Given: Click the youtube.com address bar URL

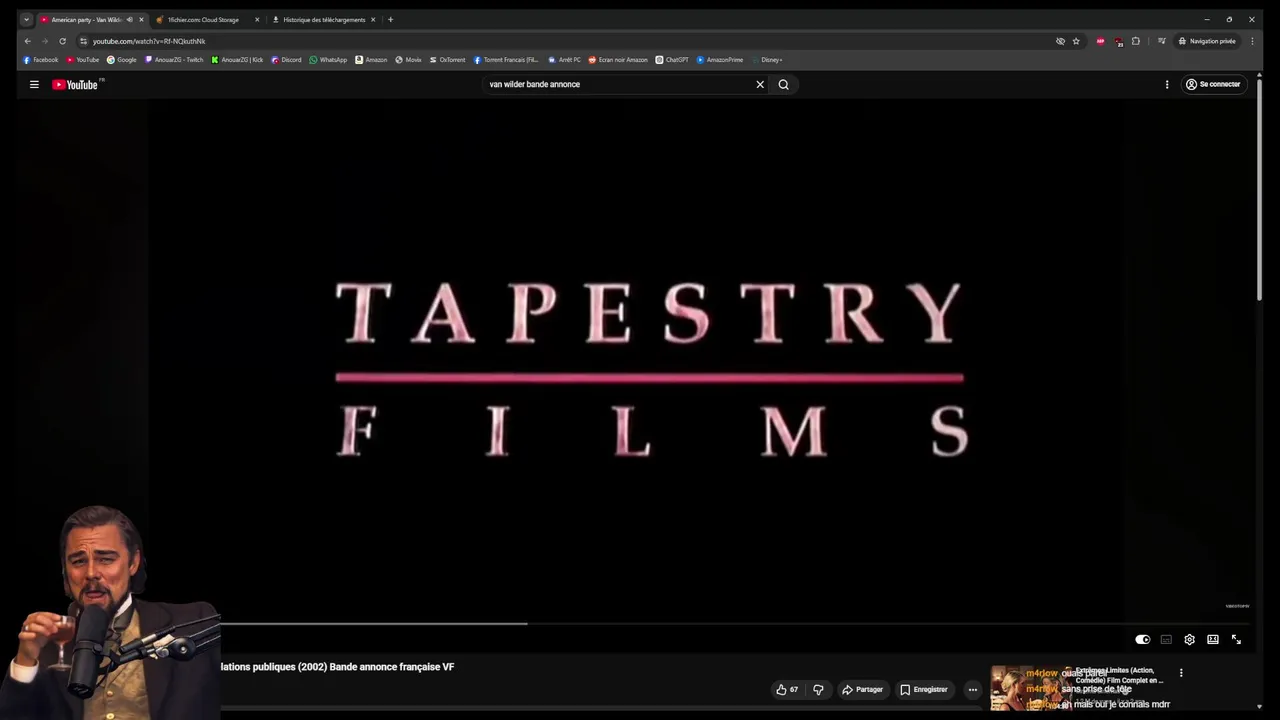Looking at the screenshot, I should tap(149, 41).
